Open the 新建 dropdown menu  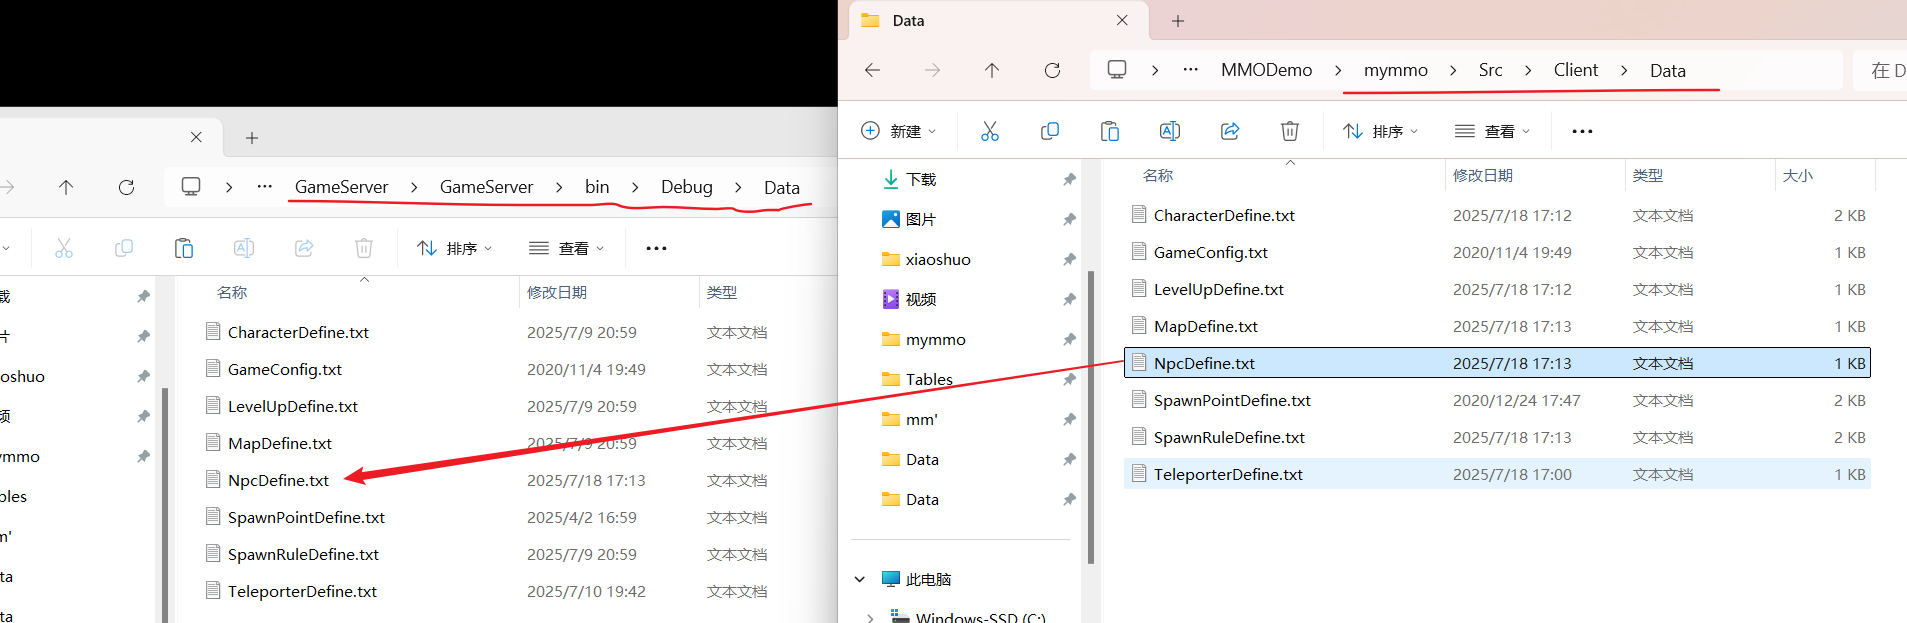899,131
